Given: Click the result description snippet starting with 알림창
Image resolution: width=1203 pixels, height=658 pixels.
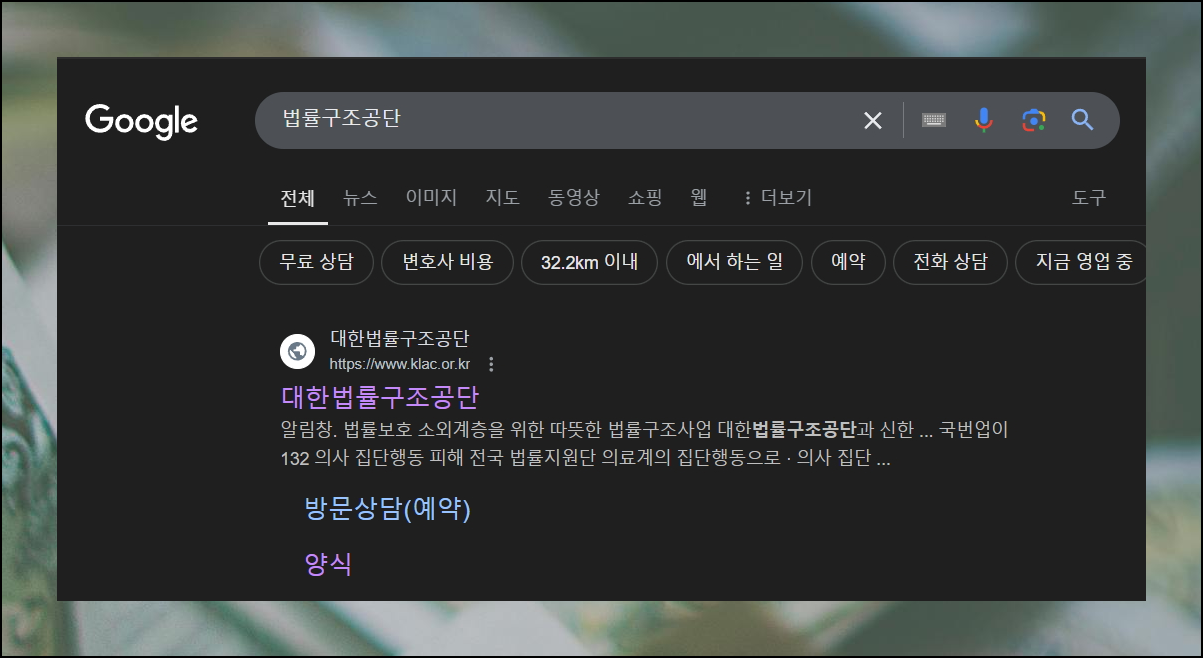Looking at the screenshot, I should tap(645, 445).
